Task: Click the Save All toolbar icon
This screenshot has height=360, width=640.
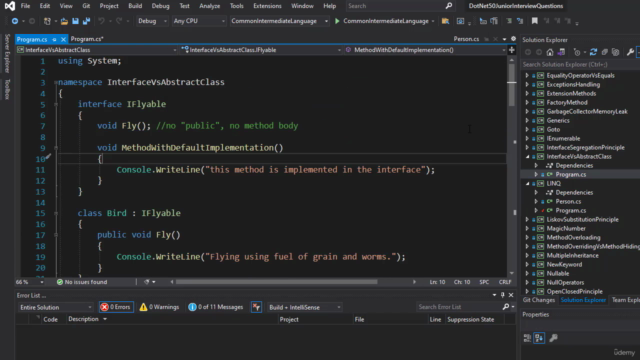Action: 87,21
